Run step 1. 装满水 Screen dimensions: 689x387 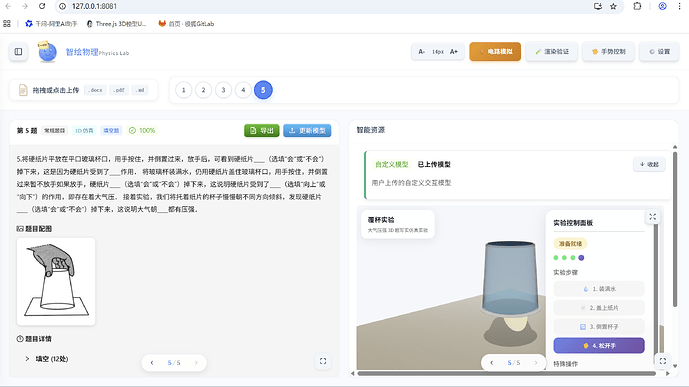point(599,289)
